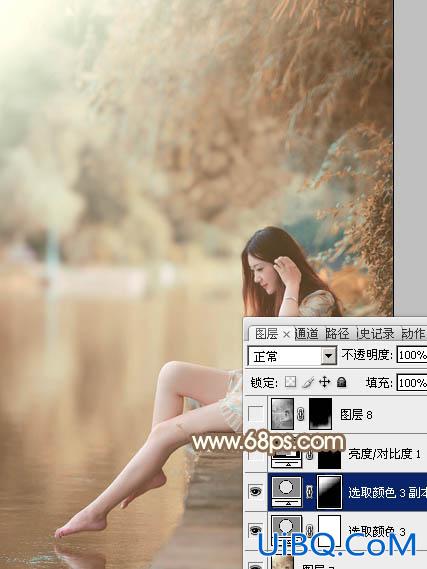Switch to the 通道 tab
The width and height of the screenshot is (427, 569).
307,333
